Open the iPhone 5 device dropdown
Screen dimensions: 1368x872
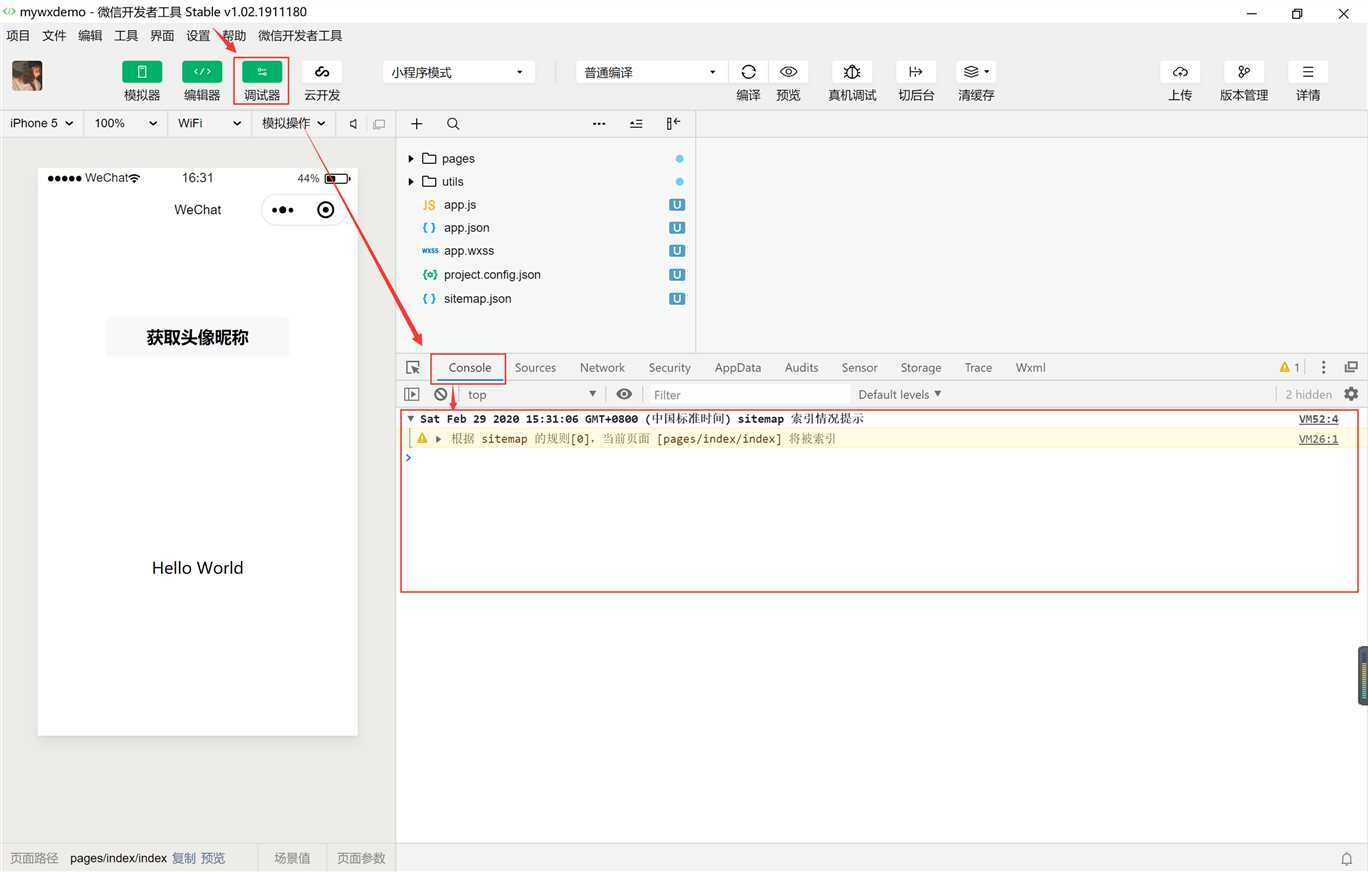coord(41,123)
